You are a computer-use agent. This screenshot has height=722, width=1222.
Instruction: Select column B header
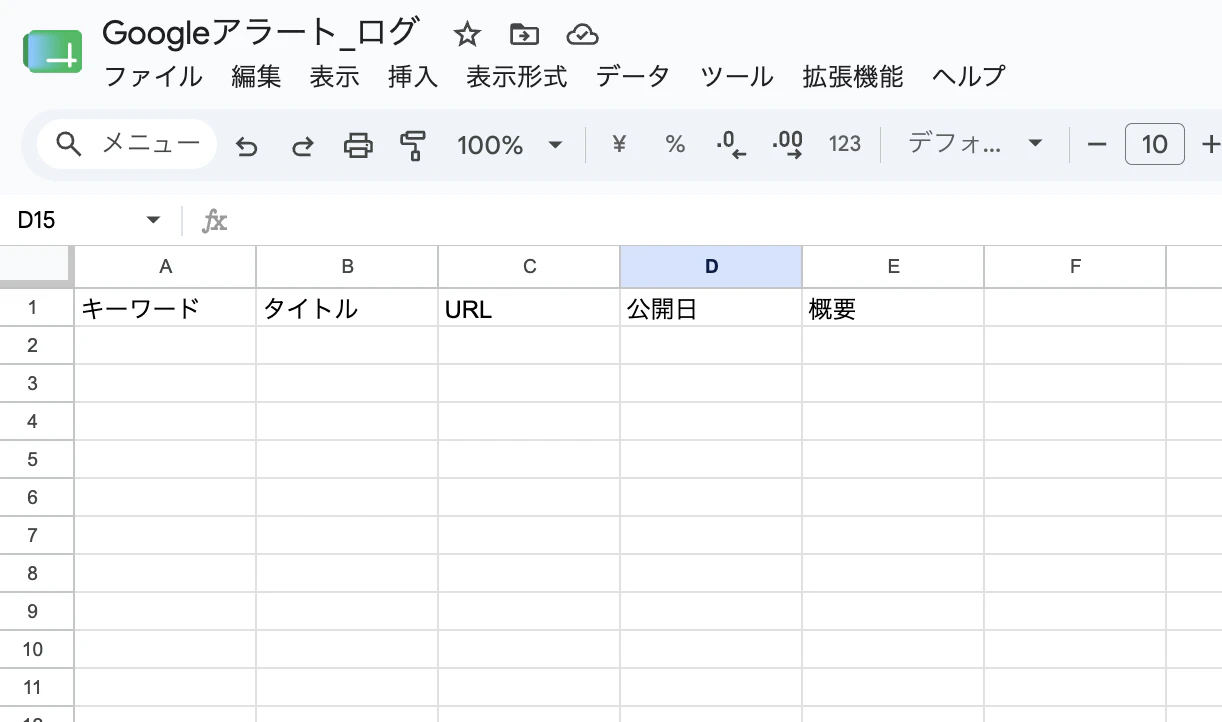(x=347, y=266)
